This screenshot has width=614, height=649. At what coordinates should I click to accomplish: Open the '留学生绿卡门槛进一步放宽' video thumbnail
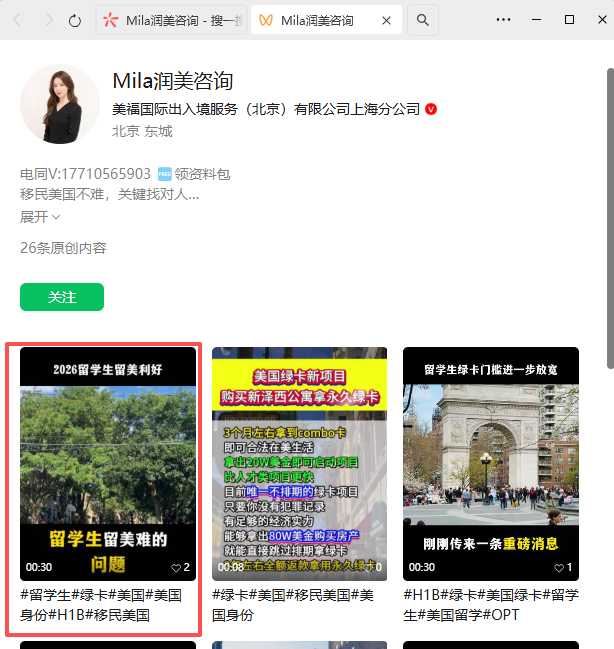click(x=491, y=464)
